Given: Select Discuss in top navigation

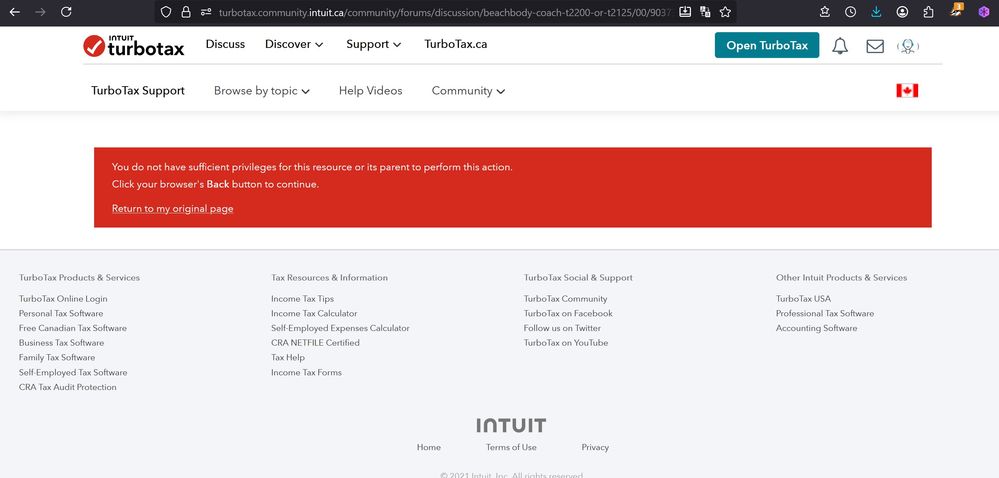Looking at the screenshot, I should pos(225,44).
